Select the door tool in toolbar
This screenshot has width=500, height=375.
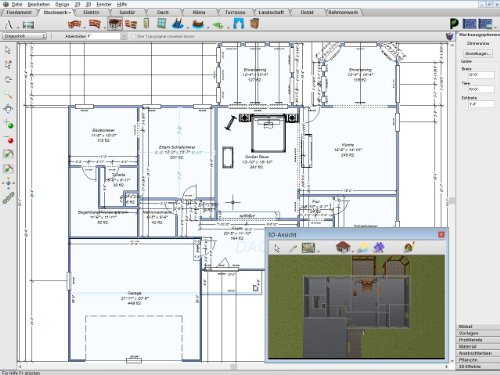[x=146, y=24]
